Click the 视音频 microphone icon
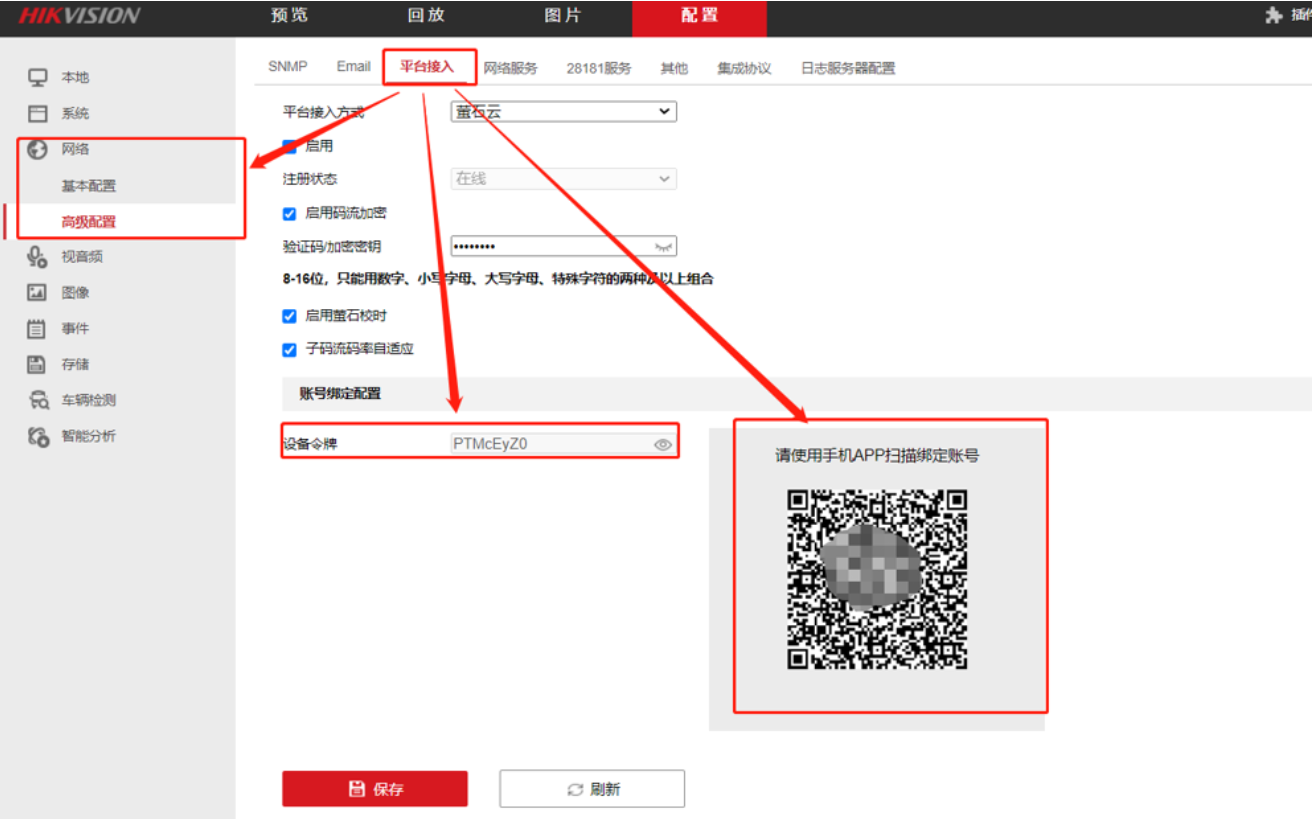 pos(38,257)
